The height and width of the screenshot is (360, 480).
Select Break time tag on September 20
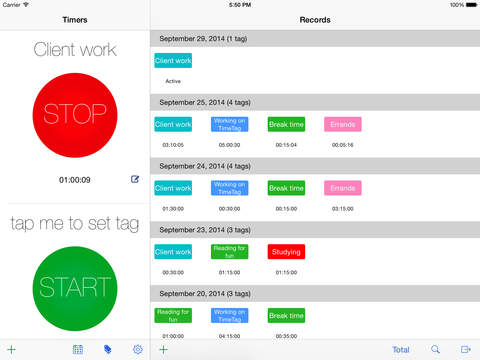pyautogui.click(x=286, y=315)
